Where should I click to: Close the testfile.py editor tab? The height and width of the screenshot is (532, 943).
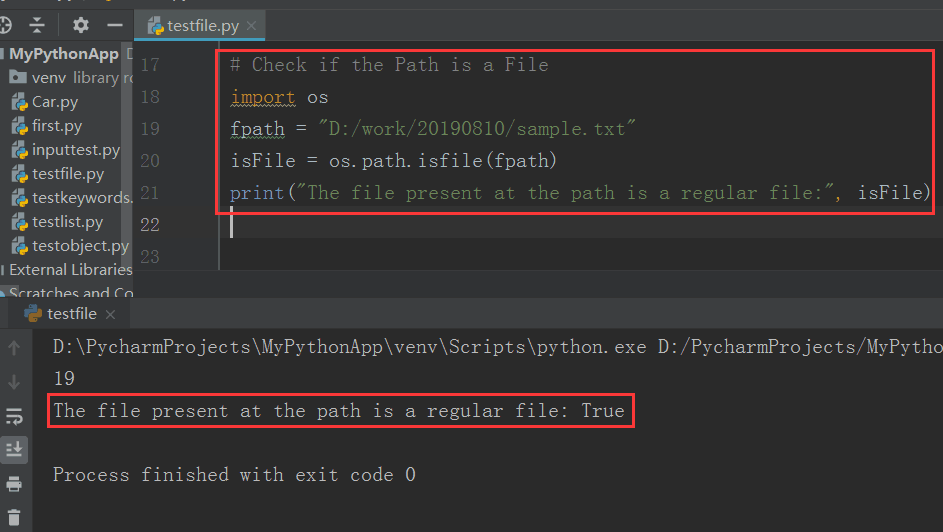tap(251, 26)
